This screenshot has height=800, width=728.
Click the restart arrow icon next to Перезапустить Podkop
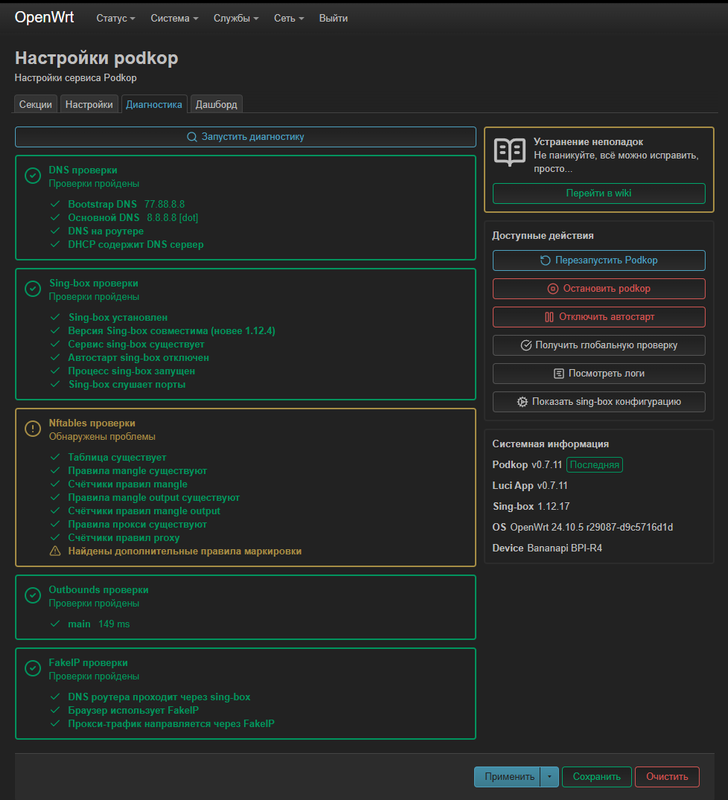click(x=545, y=261)
